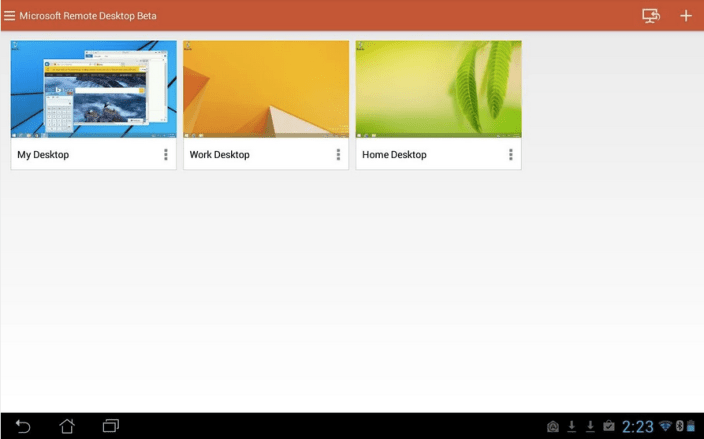Click the Microsoft Remote Desktop Beta title
704x439 pixels.
click(88, 15)
